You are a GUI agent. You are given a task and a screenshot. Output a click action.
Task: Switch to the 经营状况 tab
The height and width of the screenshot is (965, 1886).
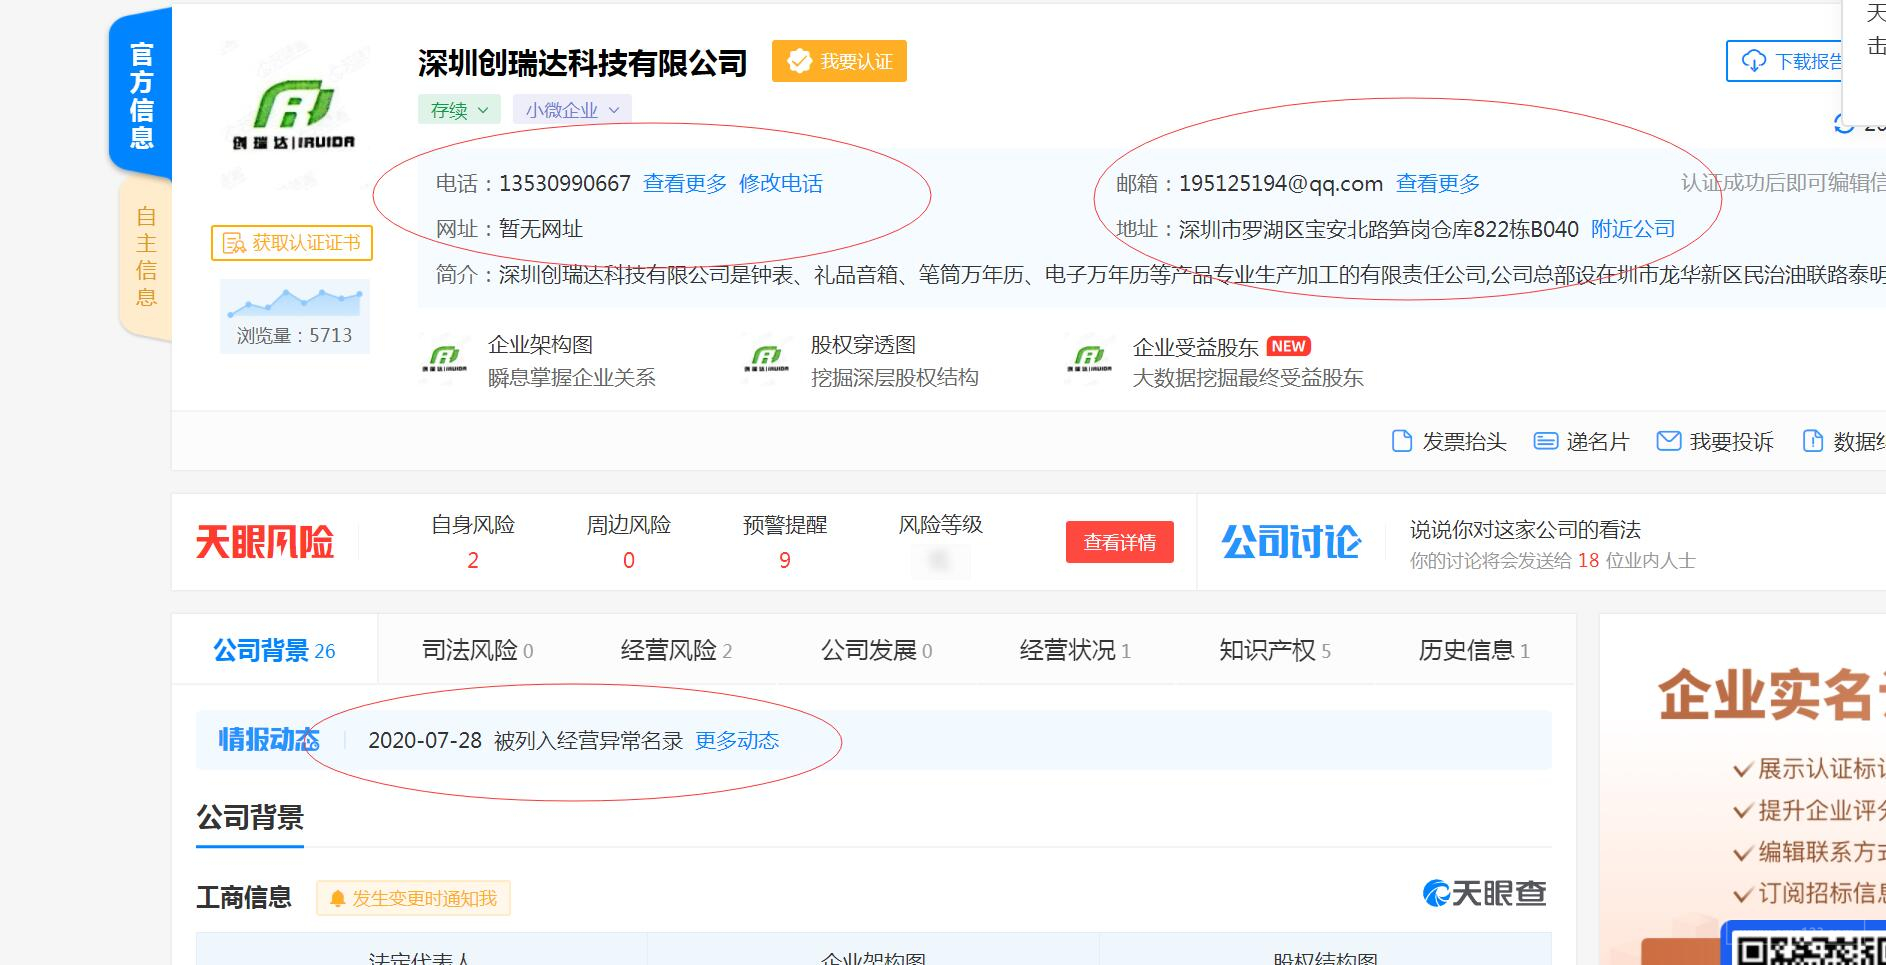point(1076,650)
